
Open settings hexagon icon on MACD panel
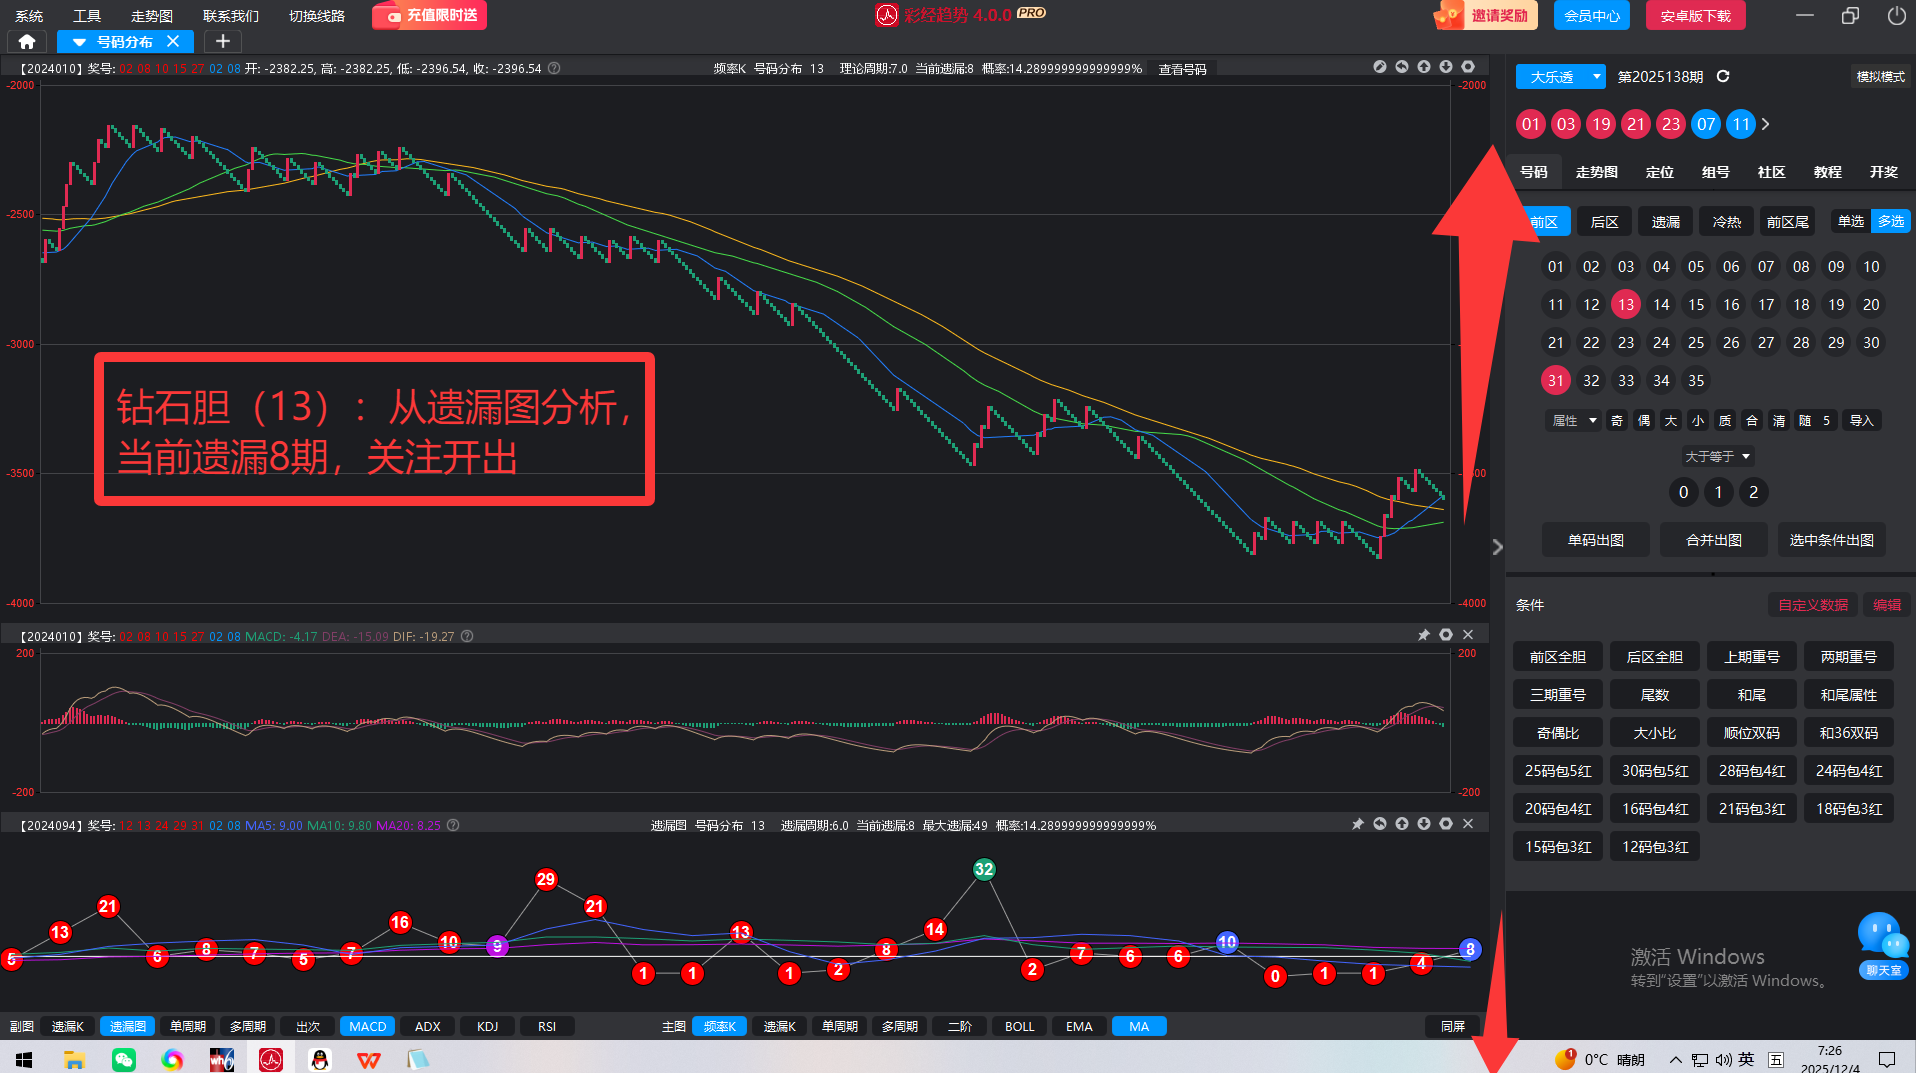1446,635
